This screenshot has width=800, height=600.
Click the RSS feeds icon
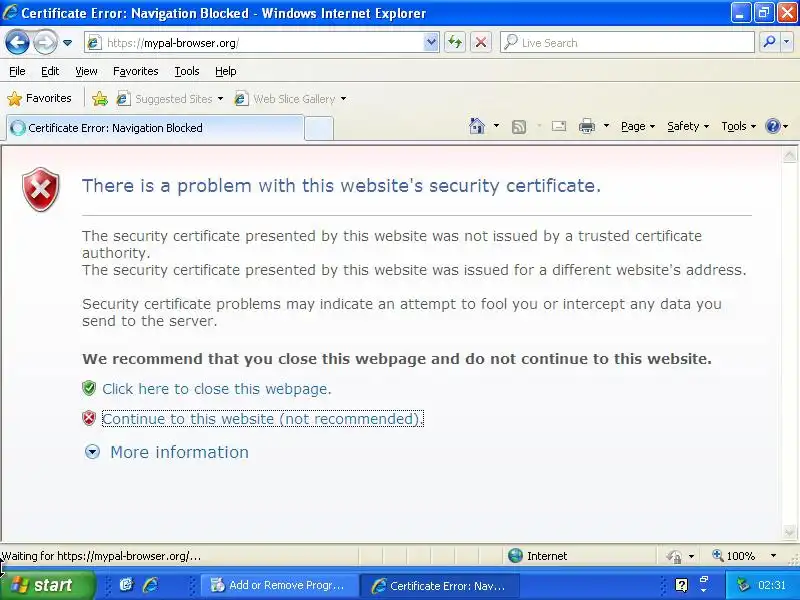(x=519, y=126)
